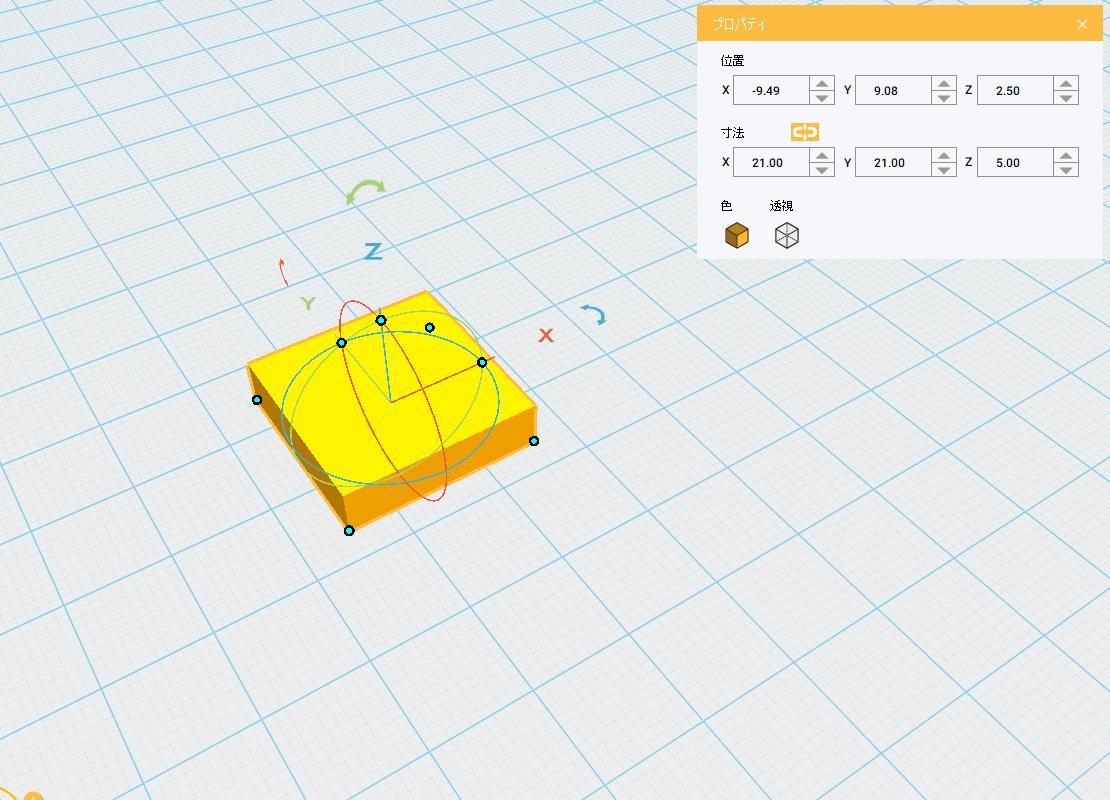The width and height of the screenshot is (1110, 800).
Task: Decrease position Y value with down arrow
Action: (x=944, y=97)
